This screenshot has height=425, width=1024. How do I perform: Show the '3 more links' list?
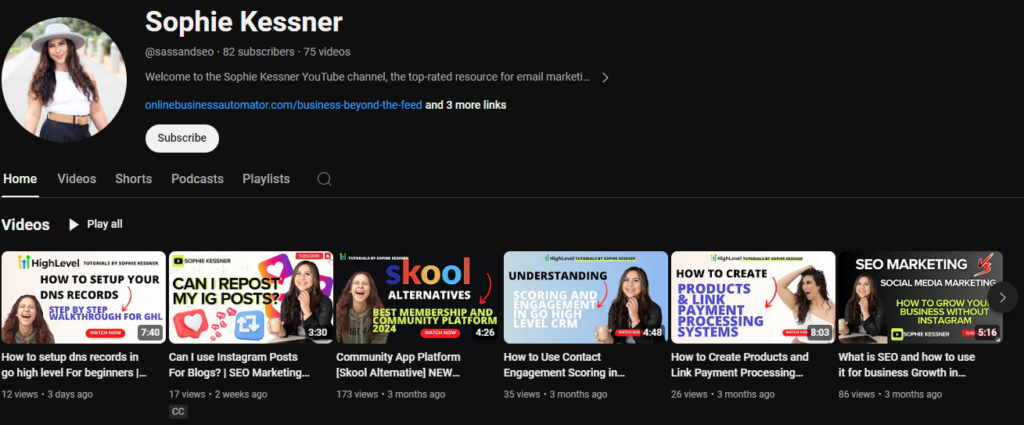tap(466, 104)
